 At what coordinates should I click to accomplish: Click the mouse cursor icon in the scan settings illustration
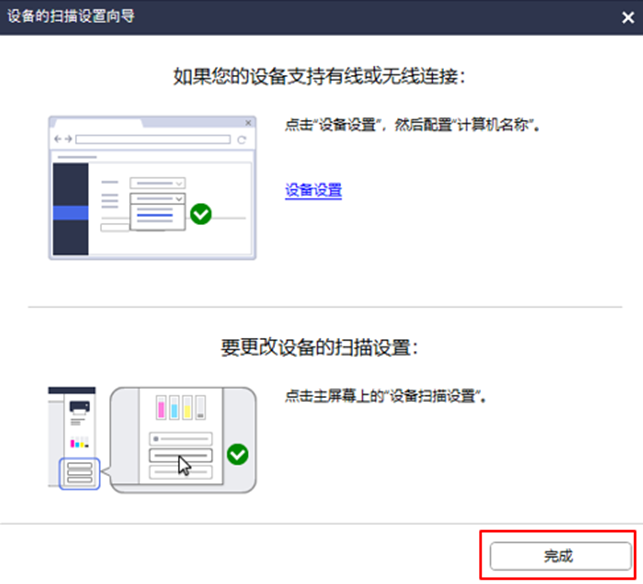coord(184,466)
